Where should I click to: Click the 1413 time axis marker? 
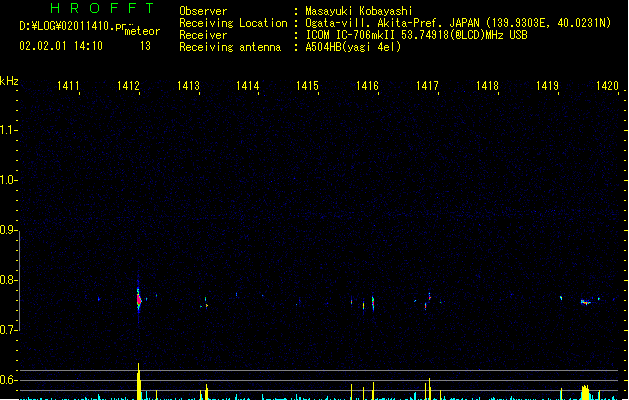pyautogui.click(x=188, y=86)
